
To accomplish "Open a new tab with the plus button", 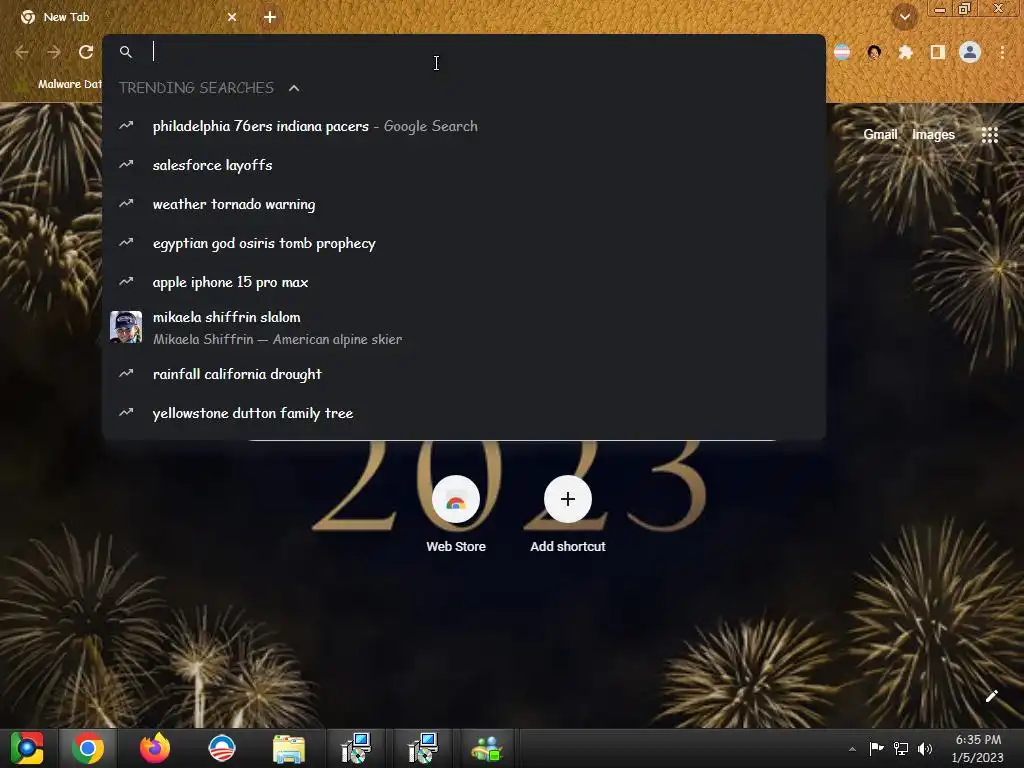I will tap(270, 17).
